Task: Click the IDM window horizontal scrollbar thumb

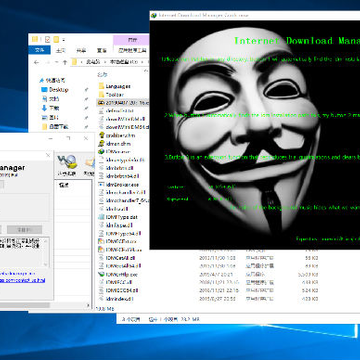Action: [x=25, y=305]
